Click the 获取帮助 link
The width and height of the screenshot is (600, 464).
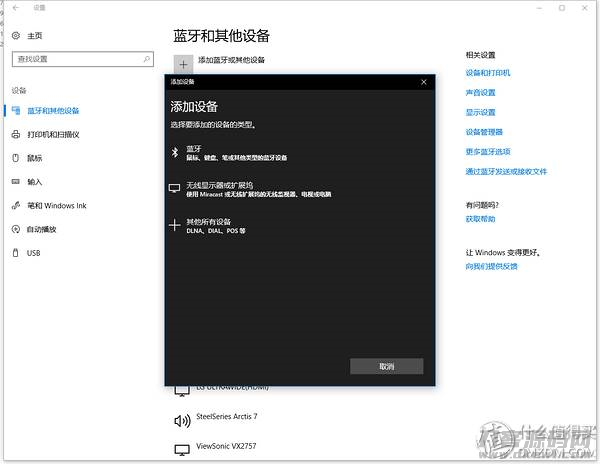click(x=480, y=219)
